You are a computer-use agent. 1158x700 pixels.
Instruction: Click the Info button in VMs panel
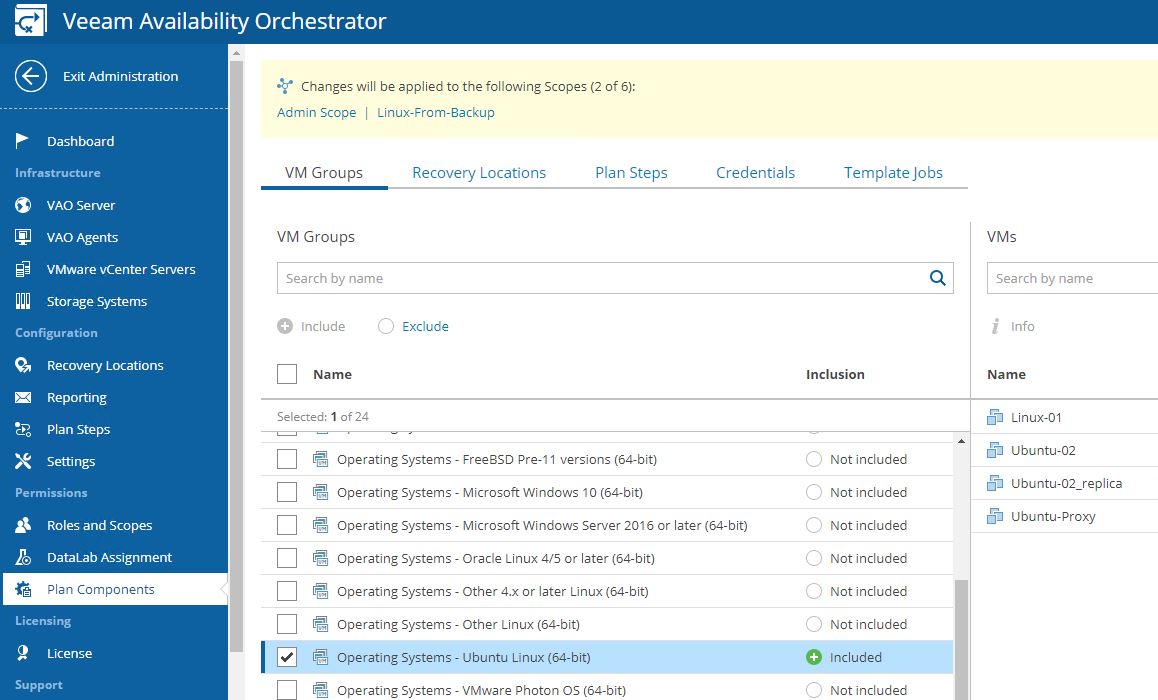pos(1012,326)
